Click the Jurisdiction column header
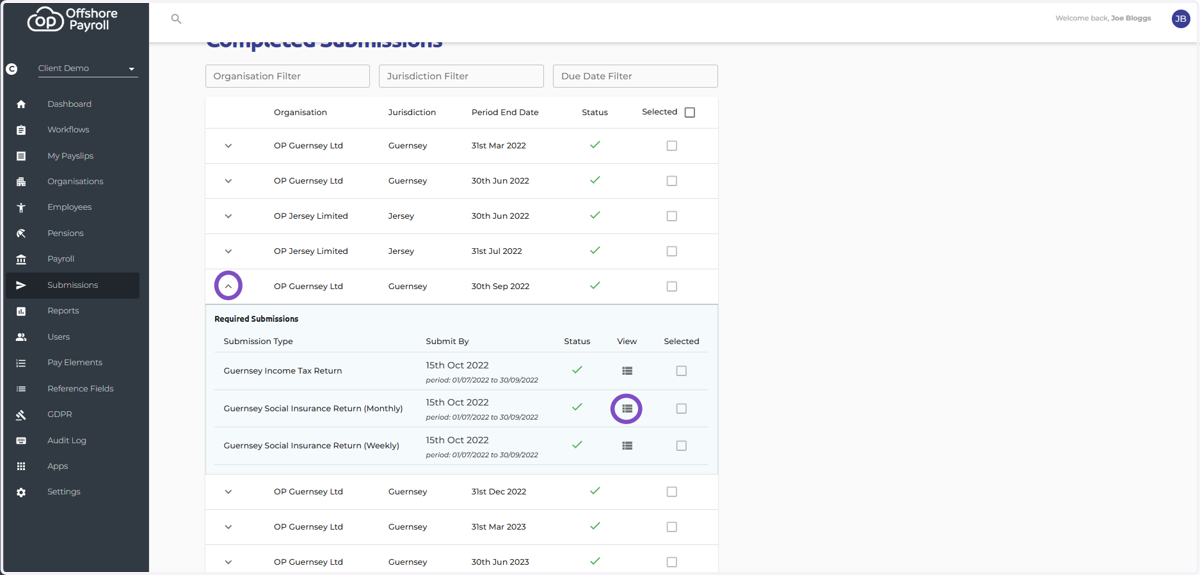 click(412, 112)
